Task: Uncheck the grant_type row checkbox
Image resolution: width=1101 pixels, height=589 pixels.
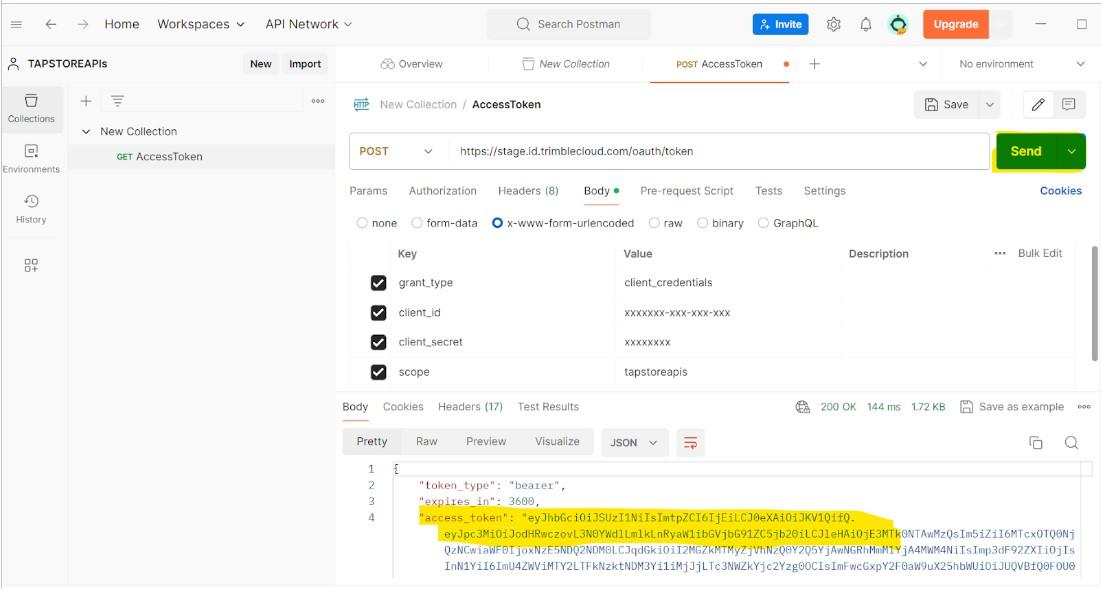Action: tap(378, 283)
